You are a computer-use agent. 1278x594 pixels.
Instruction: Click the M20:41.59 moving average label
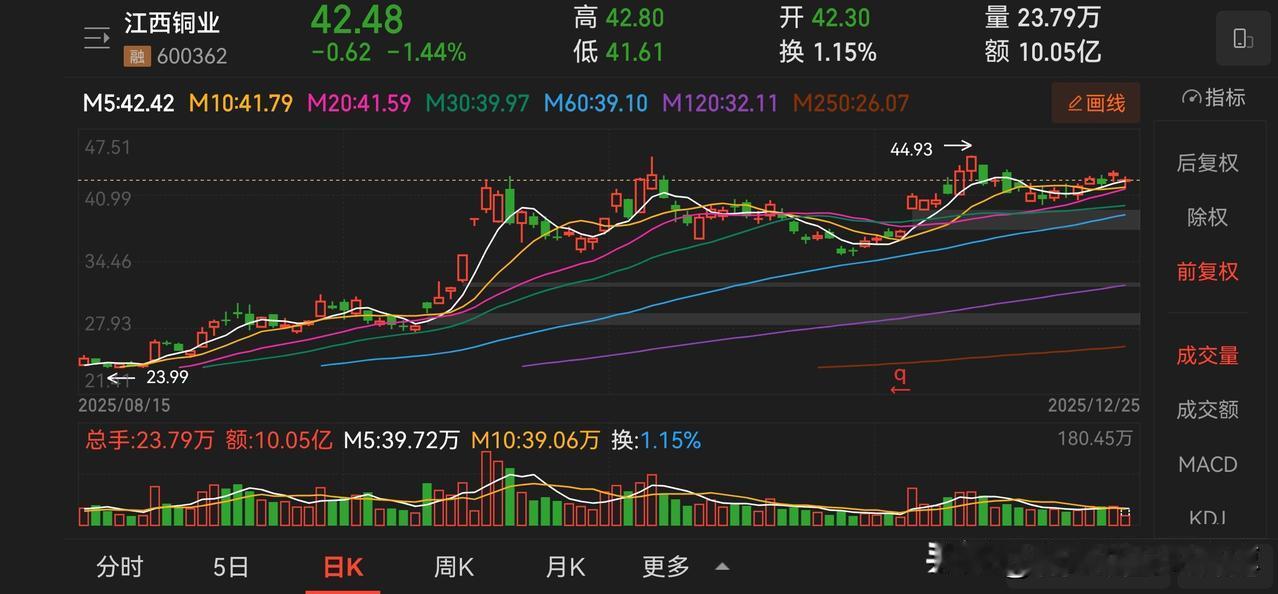click(x=359, y=103)
